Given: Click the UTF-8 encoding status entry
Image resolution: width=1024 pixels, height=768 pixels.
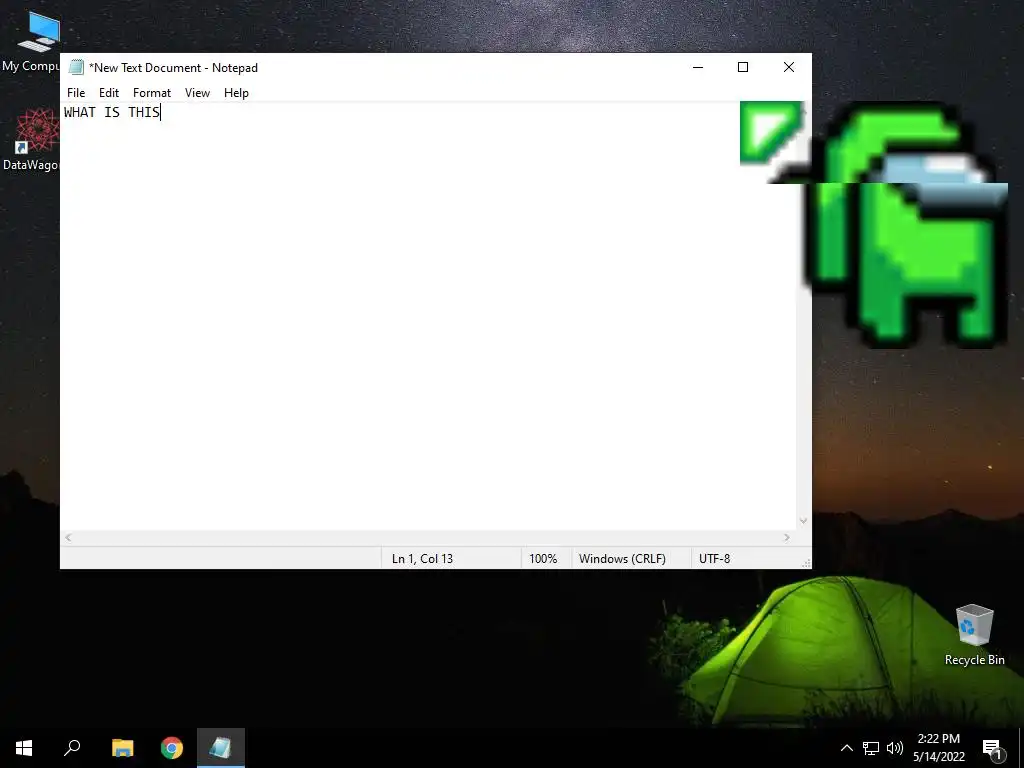Looking at the screenshot, I should point(714,558).
